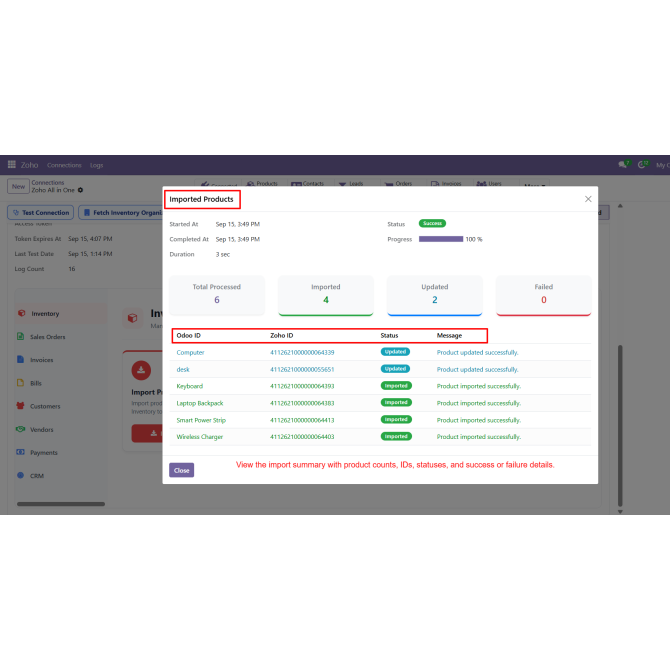
Task: Click Zoho ID 4112621000000064393
Action: (302, 386)
